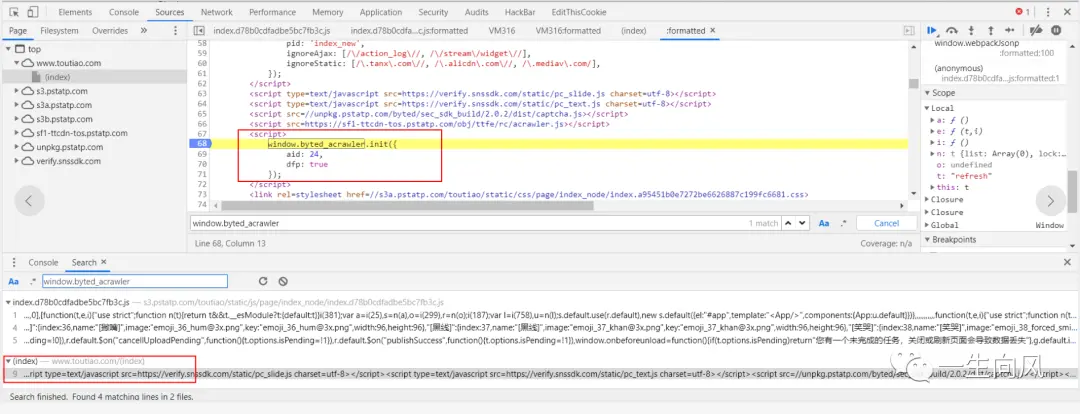Clear the search results

pos(282,281)
